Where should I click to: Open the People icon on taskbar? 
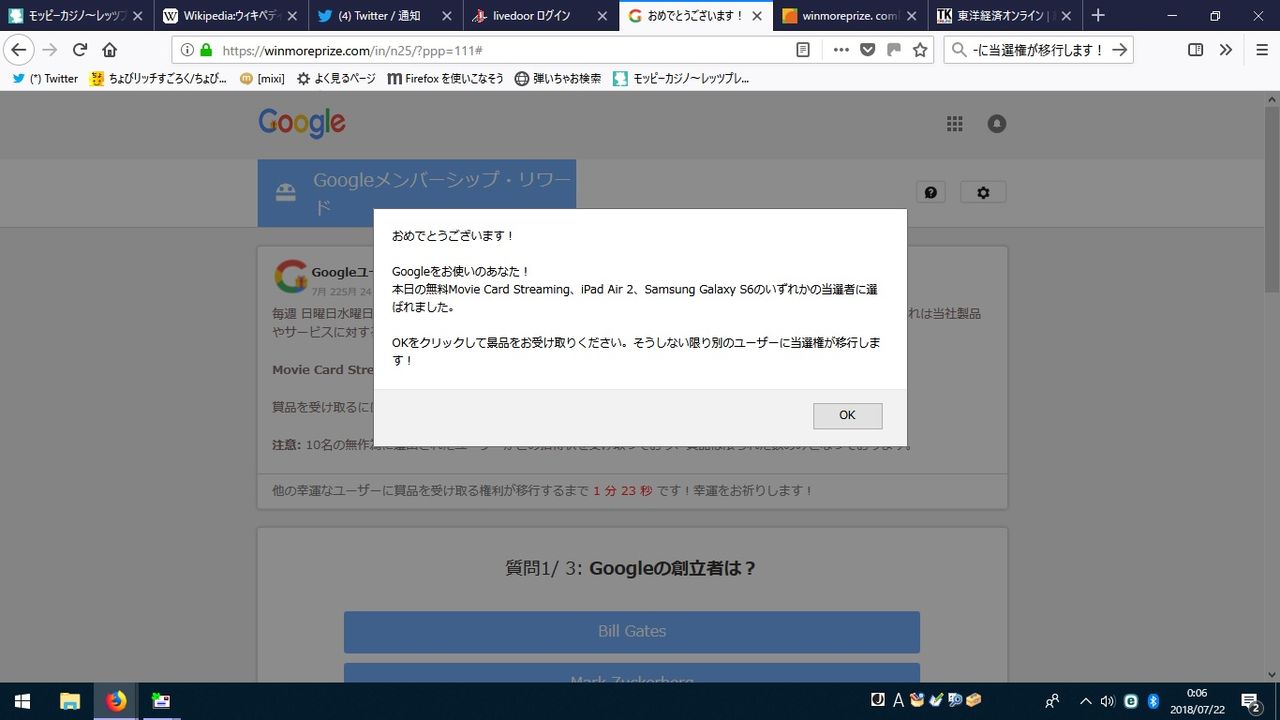[x=1052, y=701]
